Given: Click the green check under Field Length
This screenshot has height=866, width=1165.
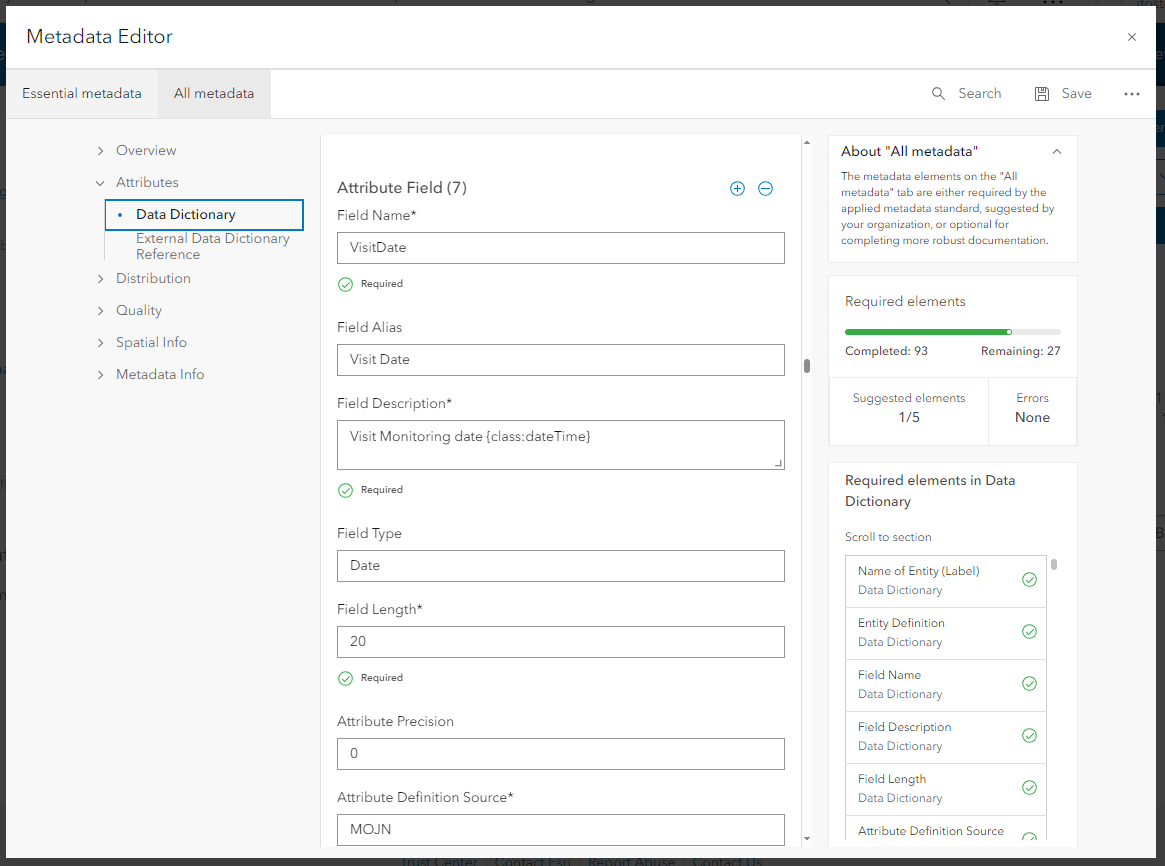Looking at the screenshot, I should point(345,678).
